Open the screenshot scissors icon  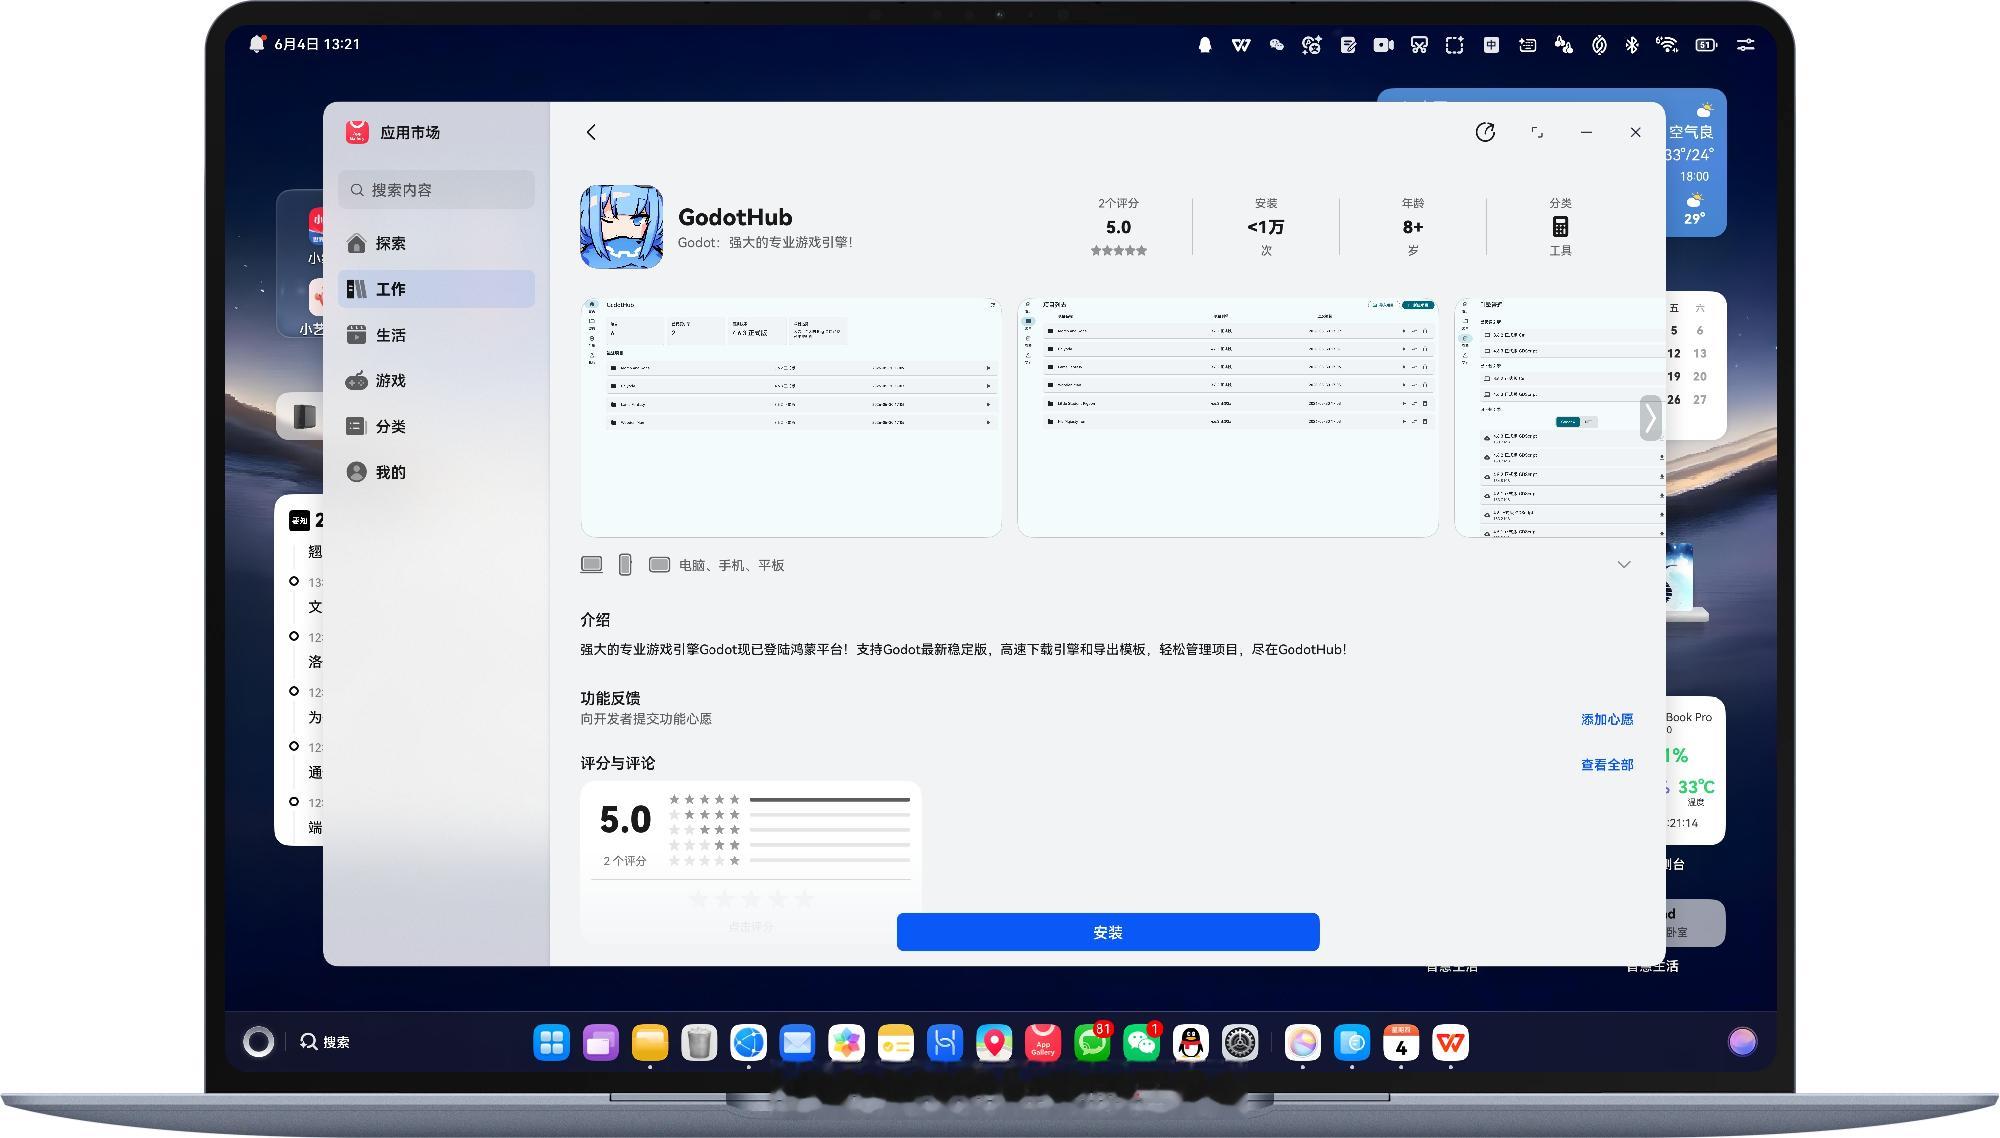pyautogui.click(x=1419, y=45)
